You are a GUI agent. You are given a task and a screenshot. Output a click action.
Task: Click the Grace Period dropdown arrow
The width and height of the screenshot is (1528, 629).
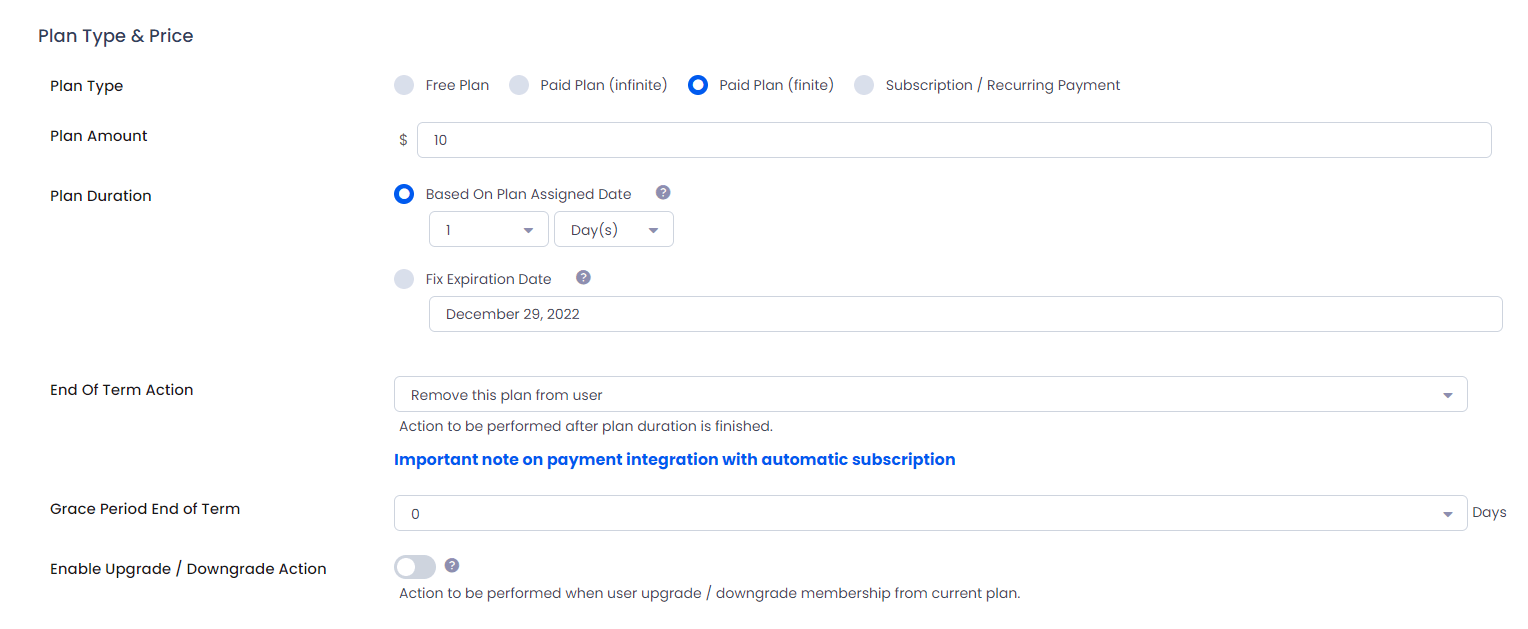pyautogui.click(x=1447, y=515)
